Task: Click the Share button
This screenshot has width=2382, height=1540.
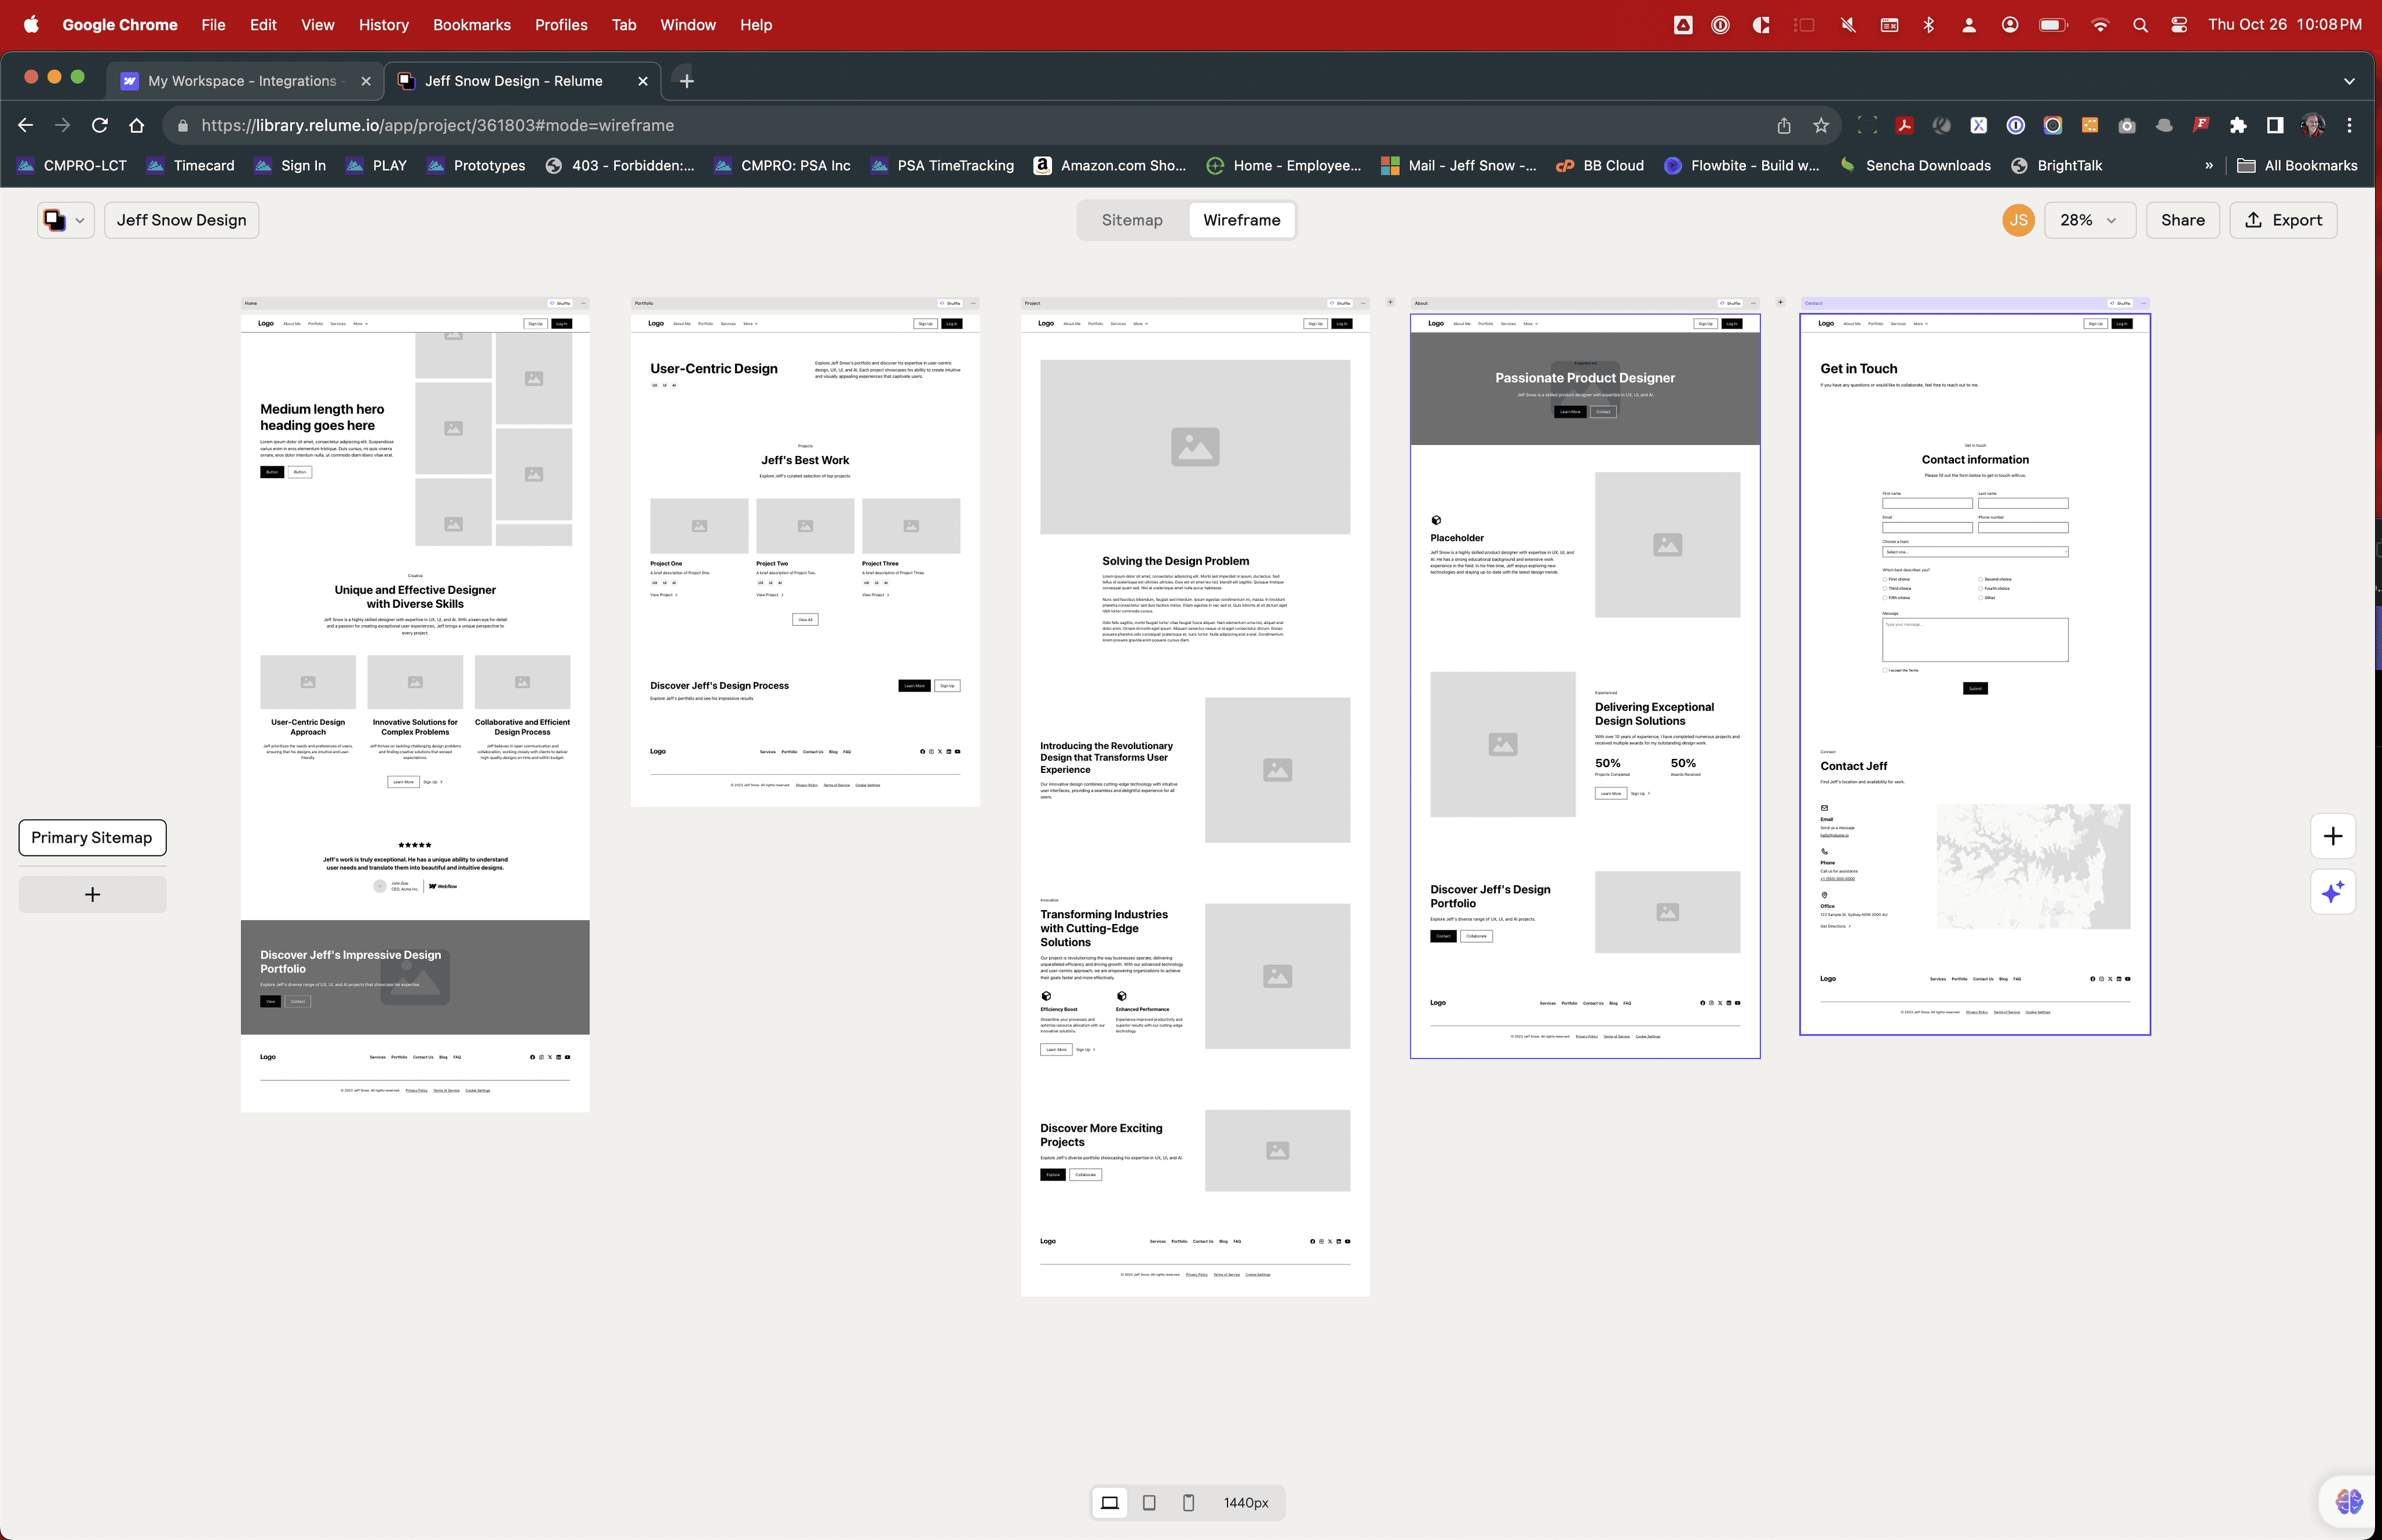Action: pos(2182,220)
